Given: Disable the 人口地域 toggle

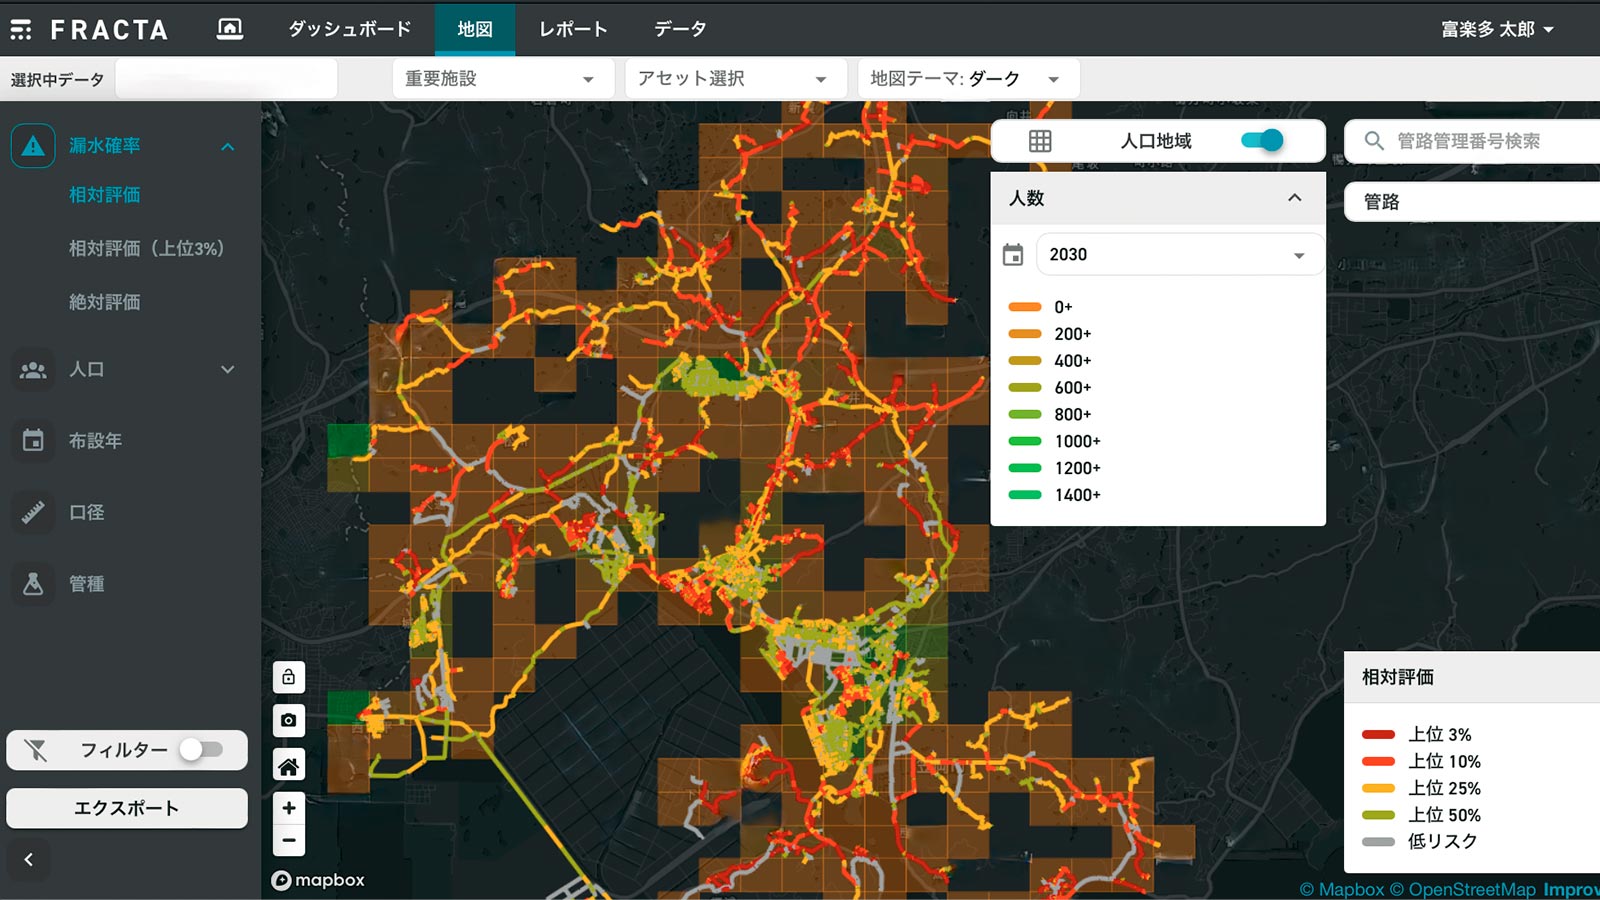Looking at the screenshot, I should (x=1261, y=141).
